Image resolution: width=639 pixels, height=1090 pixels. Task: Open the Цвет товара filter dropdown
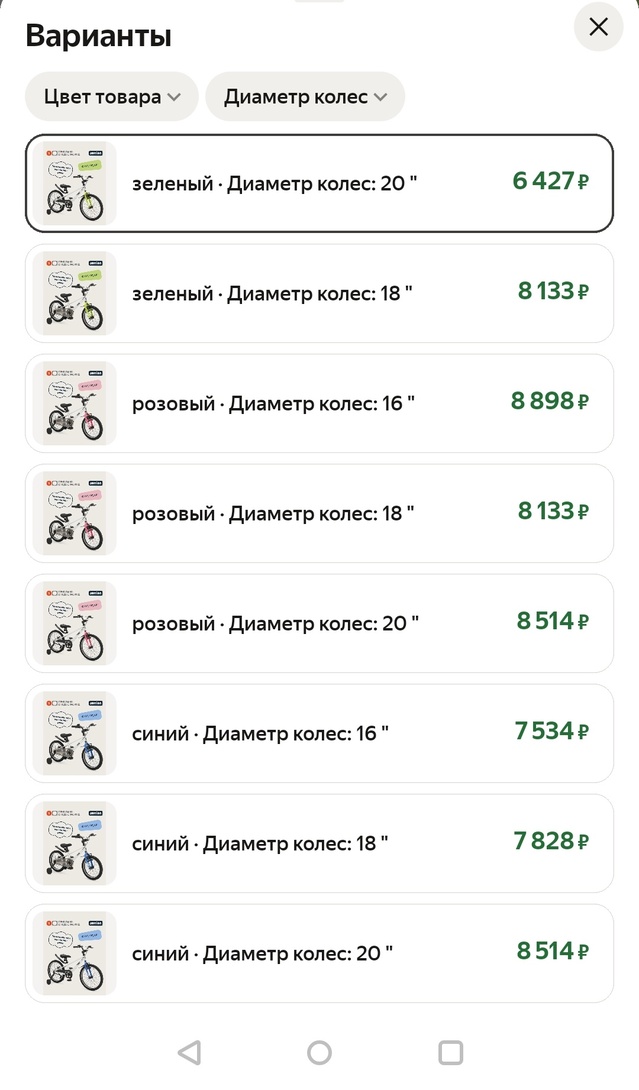pos(111,96)
